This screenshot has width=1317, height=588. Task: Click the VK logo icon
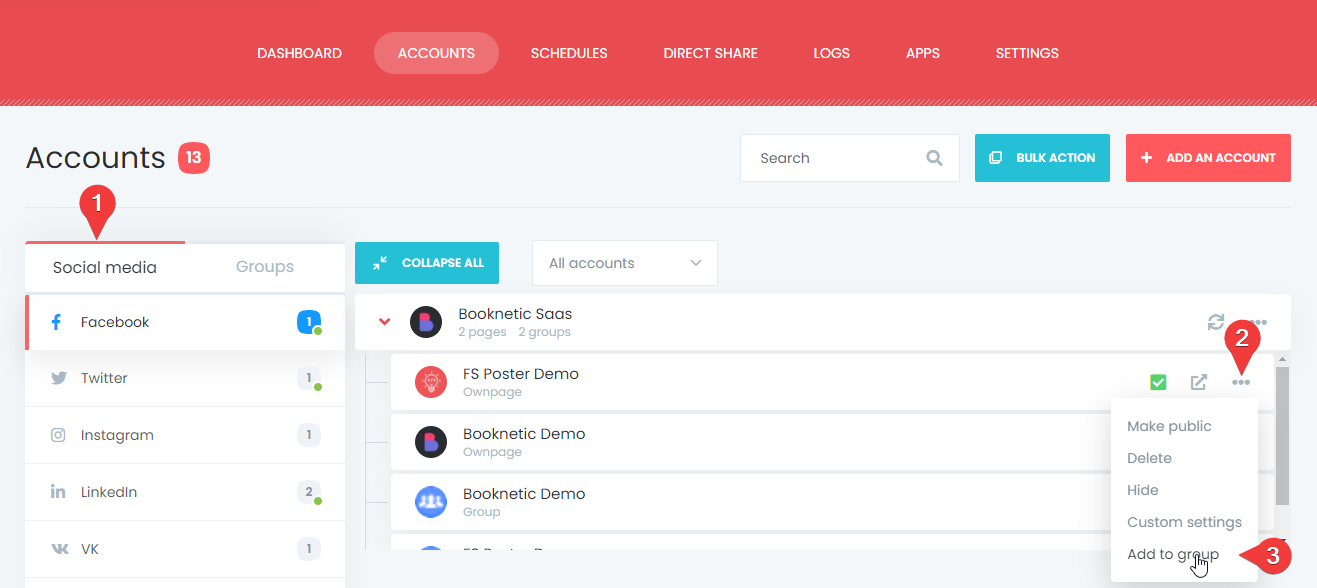(x=60, y=549)
